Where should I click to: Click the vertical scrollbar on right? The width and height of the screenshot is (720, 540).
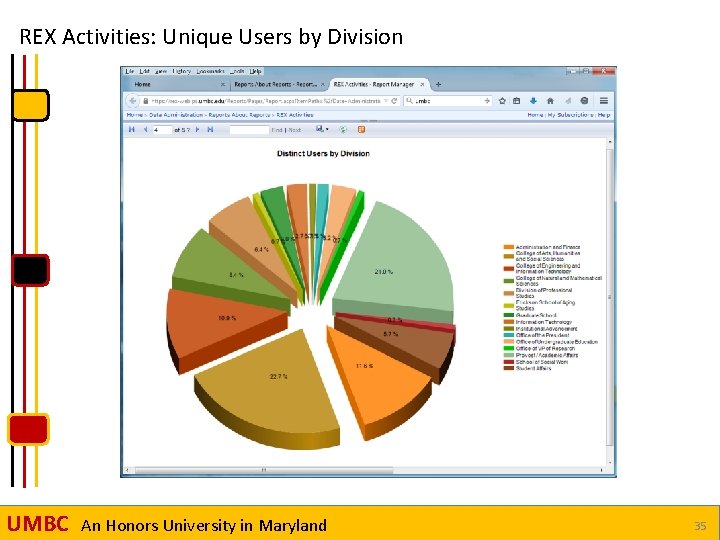(x=610, y=297)
